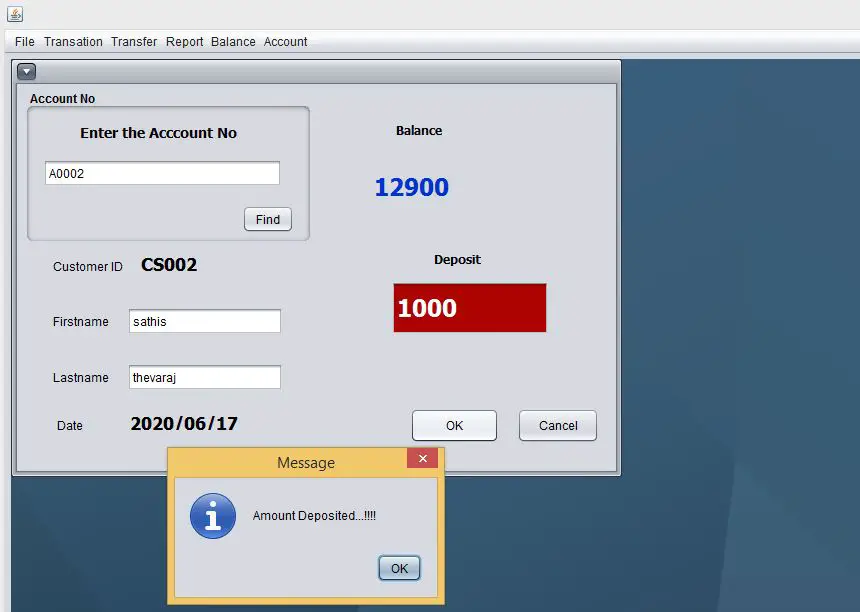Click the Lastname field showing thevaraj
Viewport: 860px width, 612px height.
204,377
